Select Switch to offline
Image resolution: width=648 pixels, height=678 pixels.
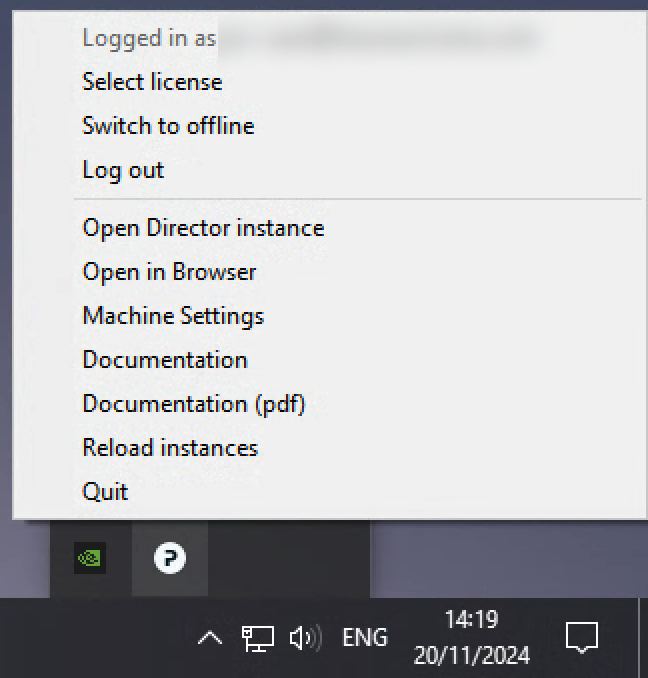[168, 126]
